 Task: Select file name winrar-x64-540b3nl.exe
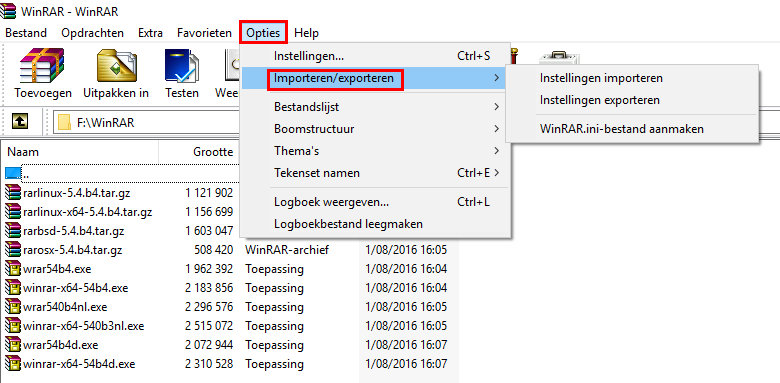(x=84, y=326)
